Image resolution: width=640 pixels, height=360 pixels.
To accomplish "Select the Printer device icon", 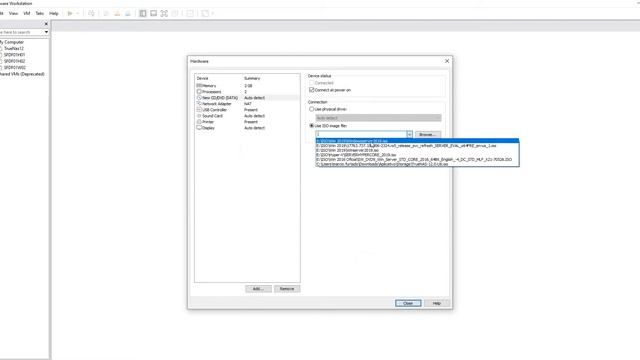I will (x=199, y=122).
